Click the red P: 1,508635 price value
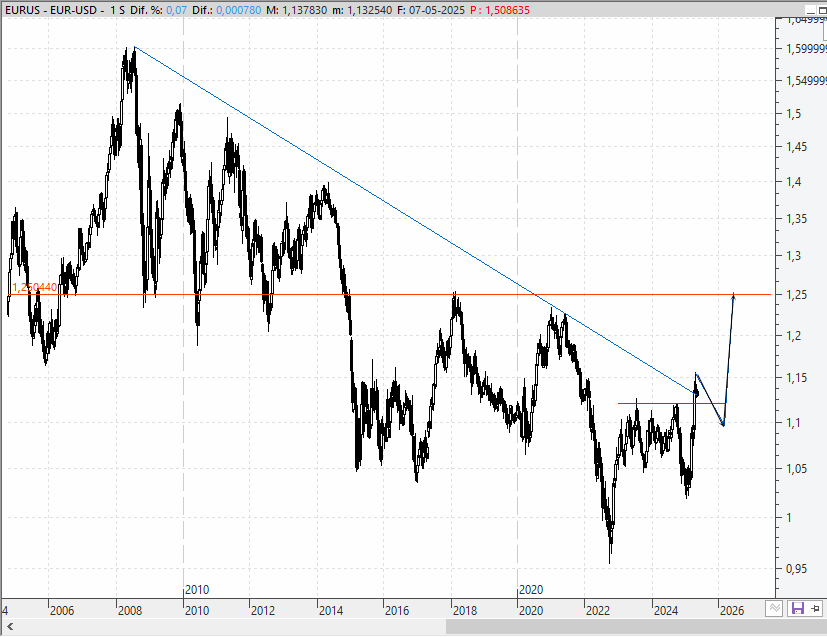 [x=499, y=10]
